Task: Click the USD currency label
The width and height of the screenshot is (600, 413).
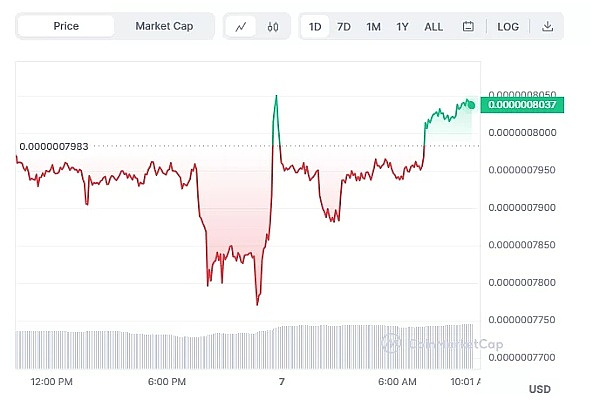Action: (x=539, y=389)
